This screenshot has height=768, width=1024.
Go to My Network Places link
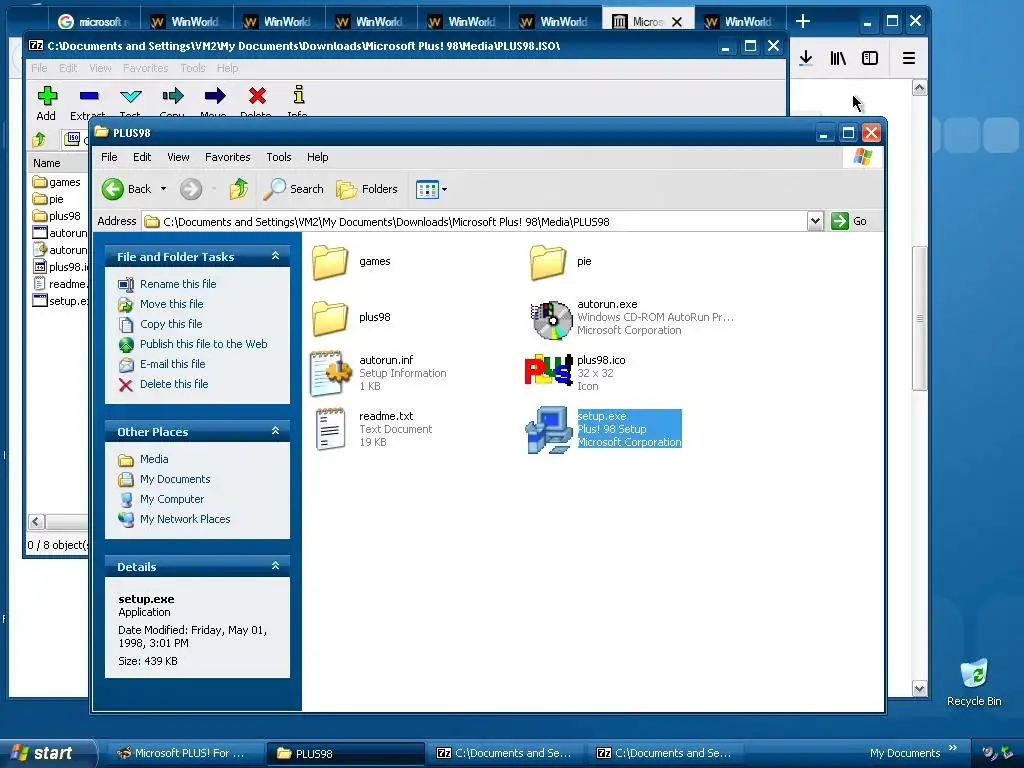[x=185, y=519]
